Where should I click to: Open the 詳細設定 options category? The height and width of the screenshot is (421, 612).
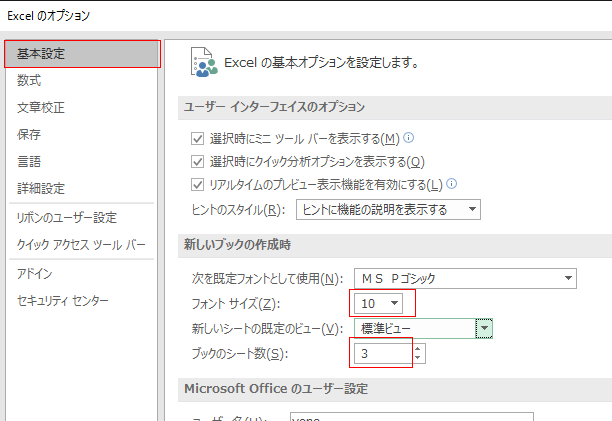(41, 188)
